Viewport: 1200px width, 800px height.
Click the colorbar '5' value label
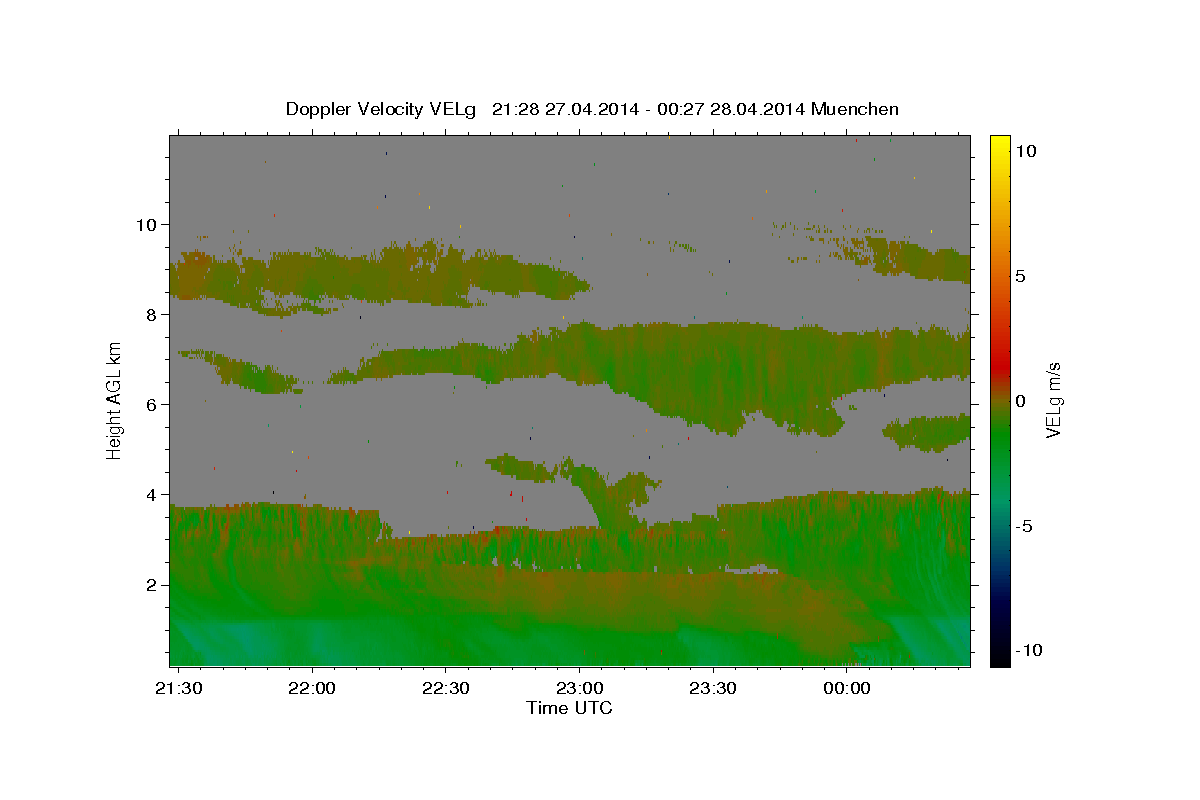1020,276
